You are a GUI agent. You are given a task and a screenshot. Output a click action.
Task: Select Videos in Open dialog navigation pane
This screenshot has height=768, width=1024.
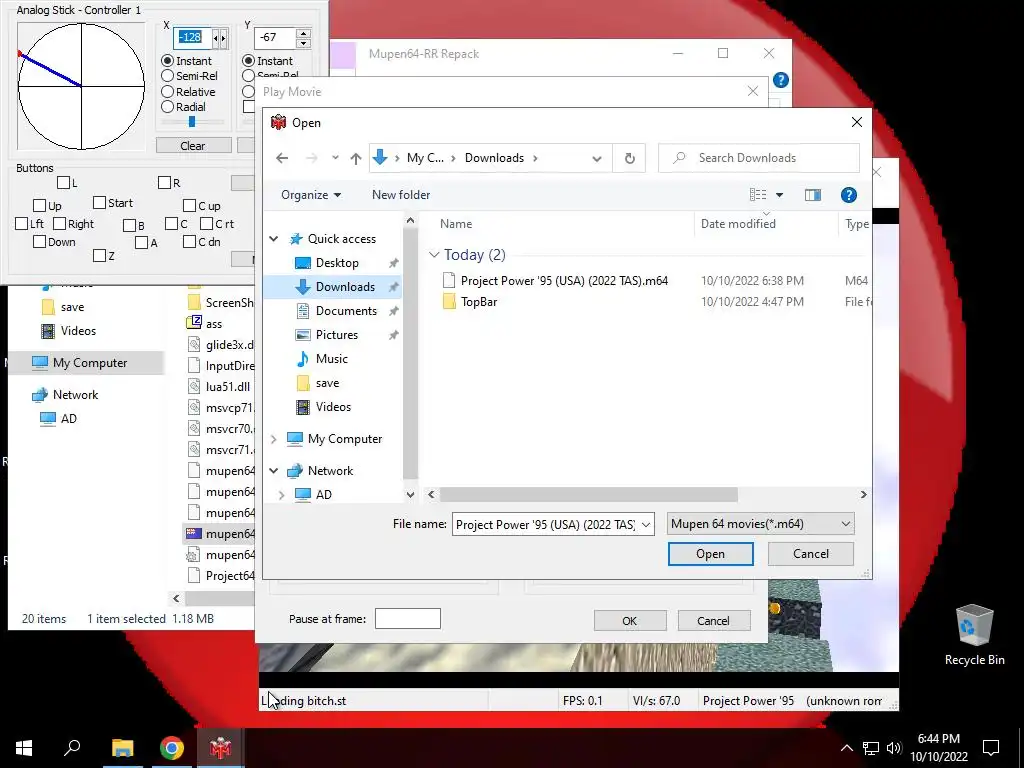(333, 407)
